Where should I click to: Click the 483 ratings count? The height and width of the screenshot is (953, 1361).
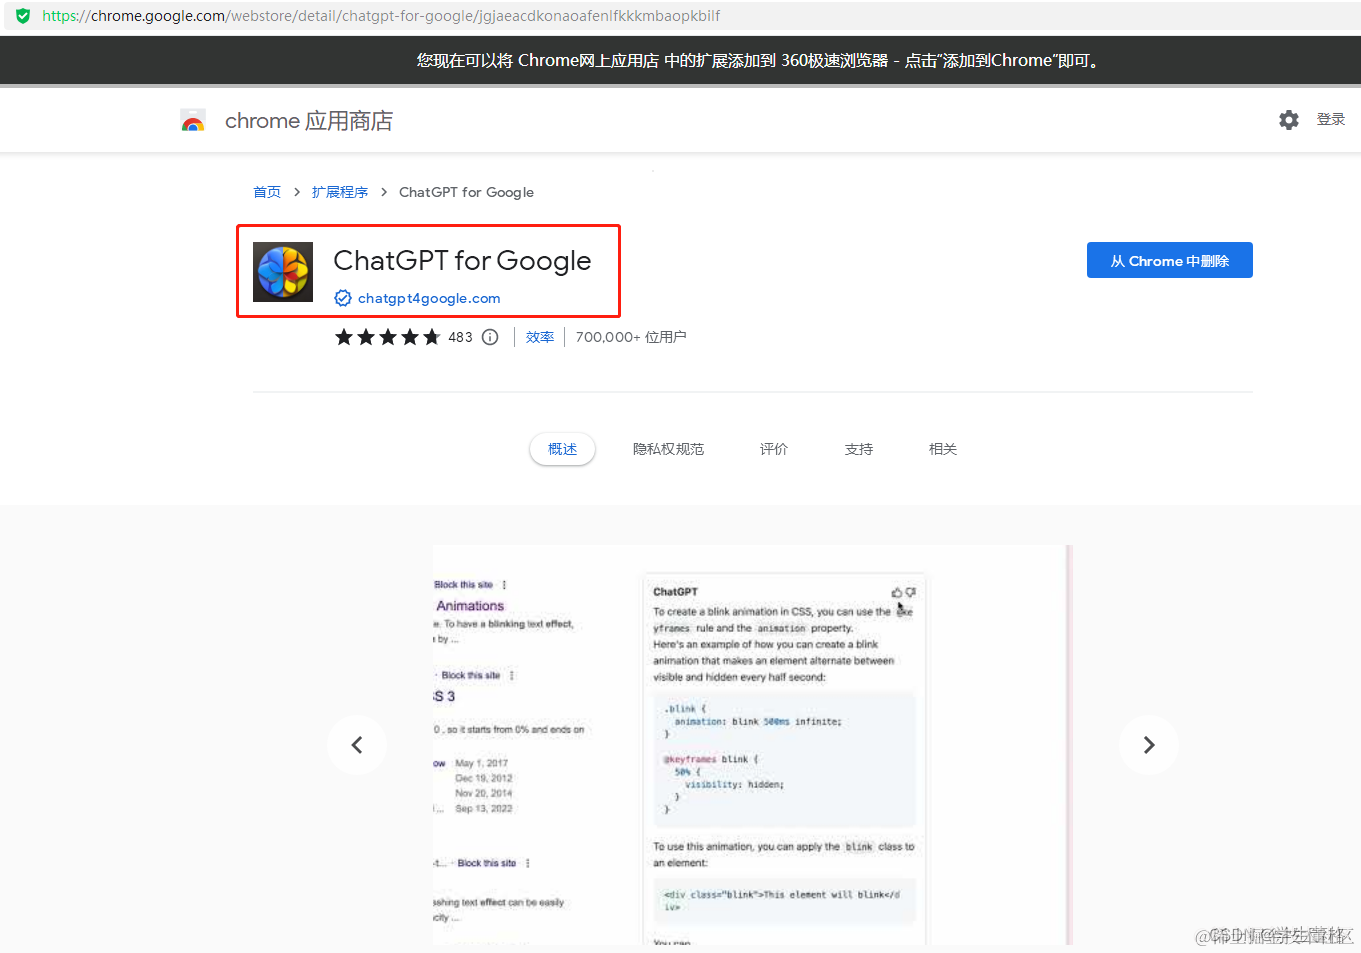click(460, 337)
